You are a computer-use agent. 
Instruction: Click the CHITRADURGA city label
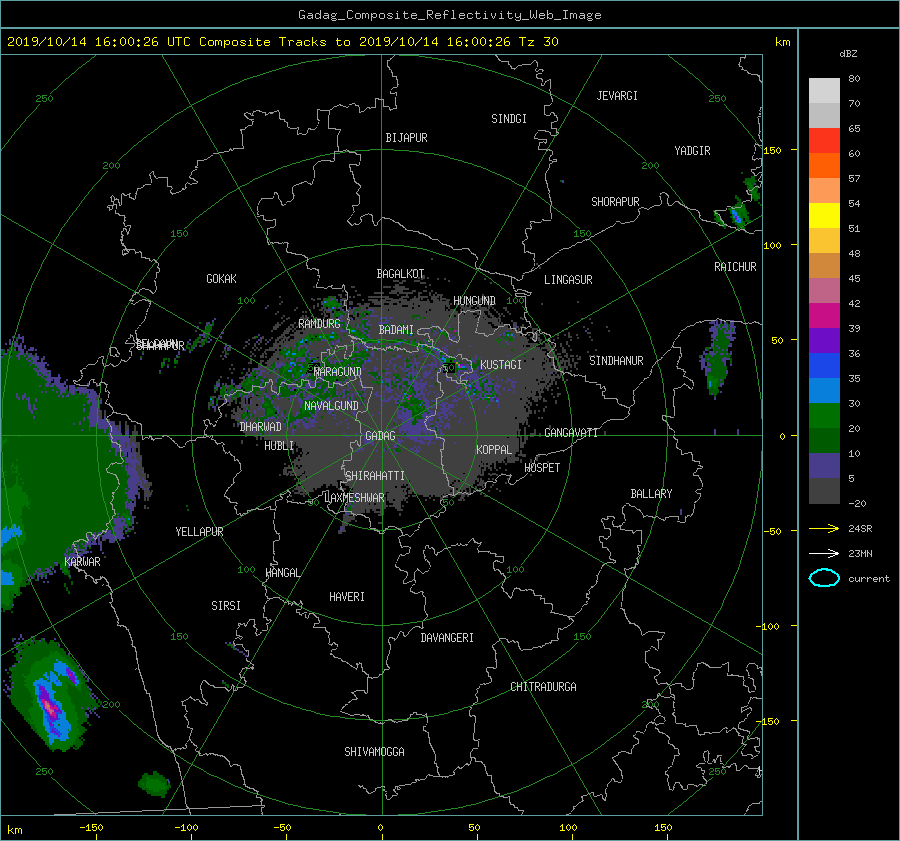point(543,687)
